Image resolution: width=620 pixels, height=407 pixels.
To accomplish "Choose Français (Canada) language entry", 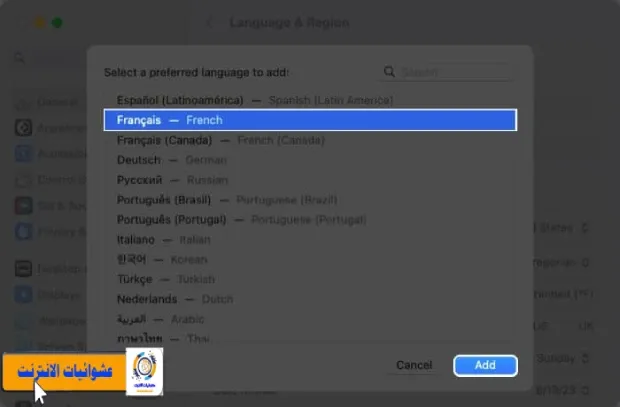I will point(310,140).
